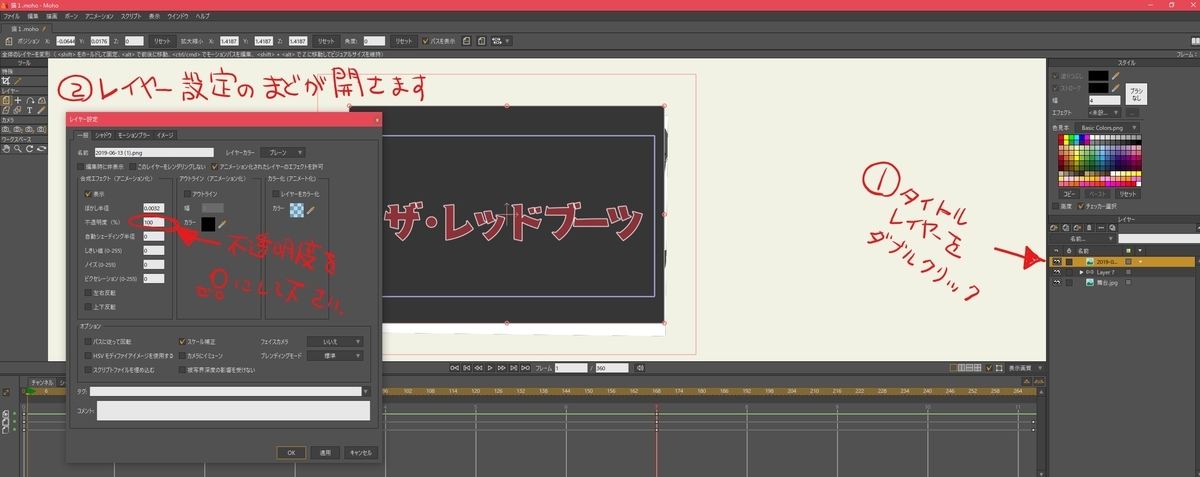Select the Rotate Workspace tool
This screenshot has width=1200, height=477.
[x=29, y=149]
